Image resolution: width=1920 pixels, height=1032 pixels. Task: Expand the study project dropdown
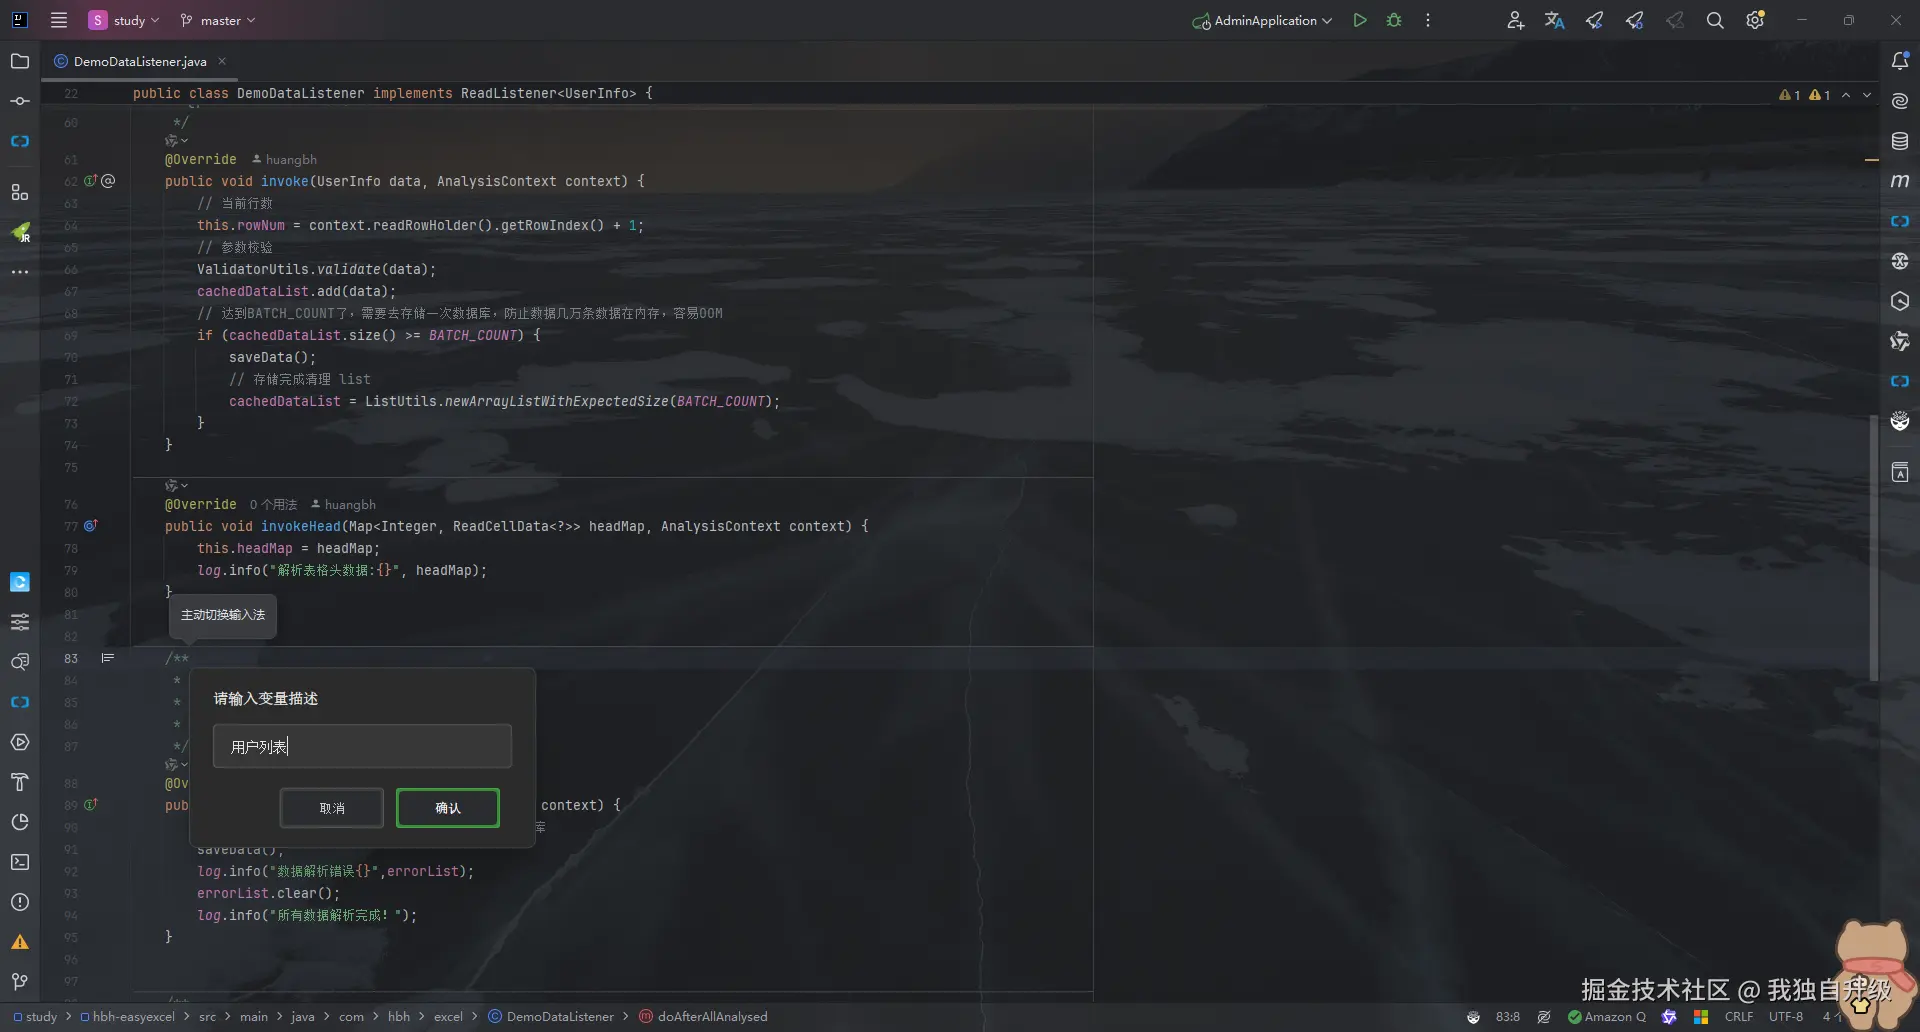coord(125,20)
